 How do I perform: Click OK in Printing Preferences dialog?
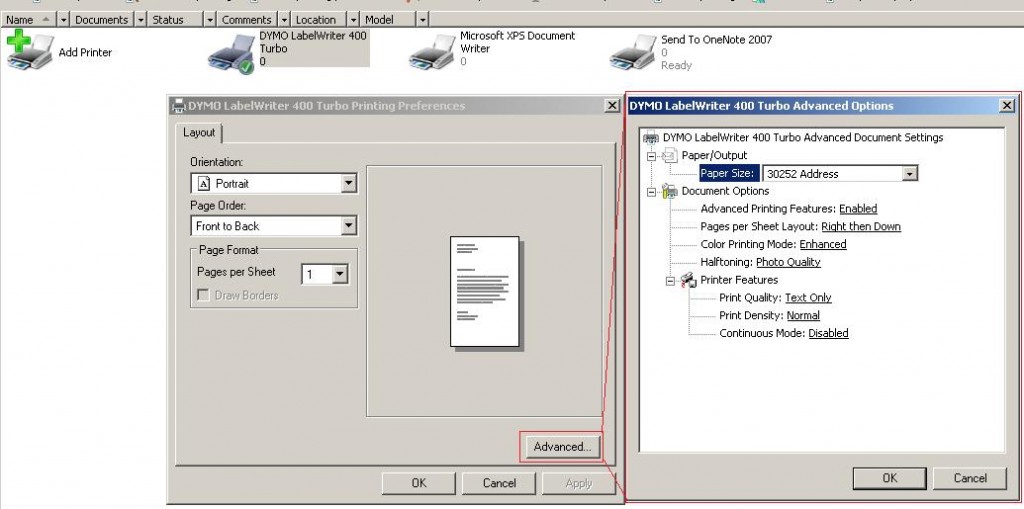point(419,483)
